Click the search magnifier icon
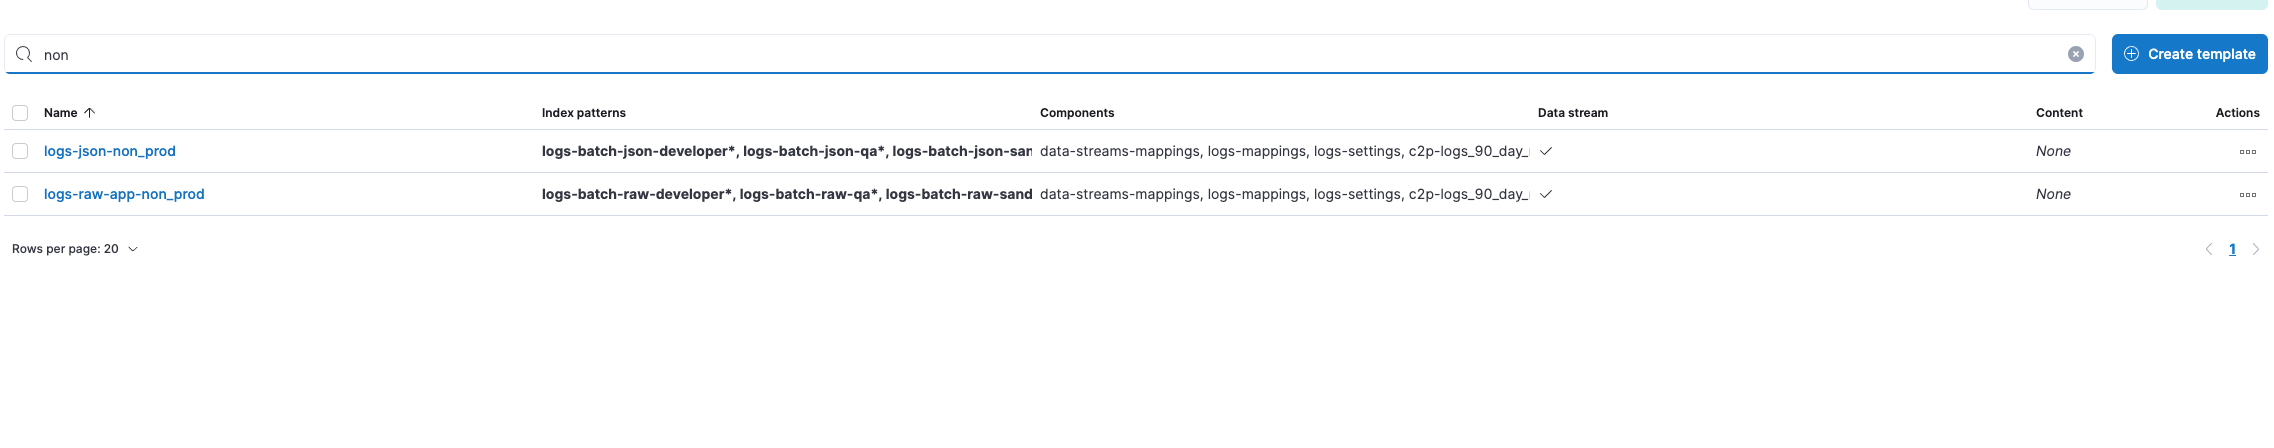 (24, 54)
